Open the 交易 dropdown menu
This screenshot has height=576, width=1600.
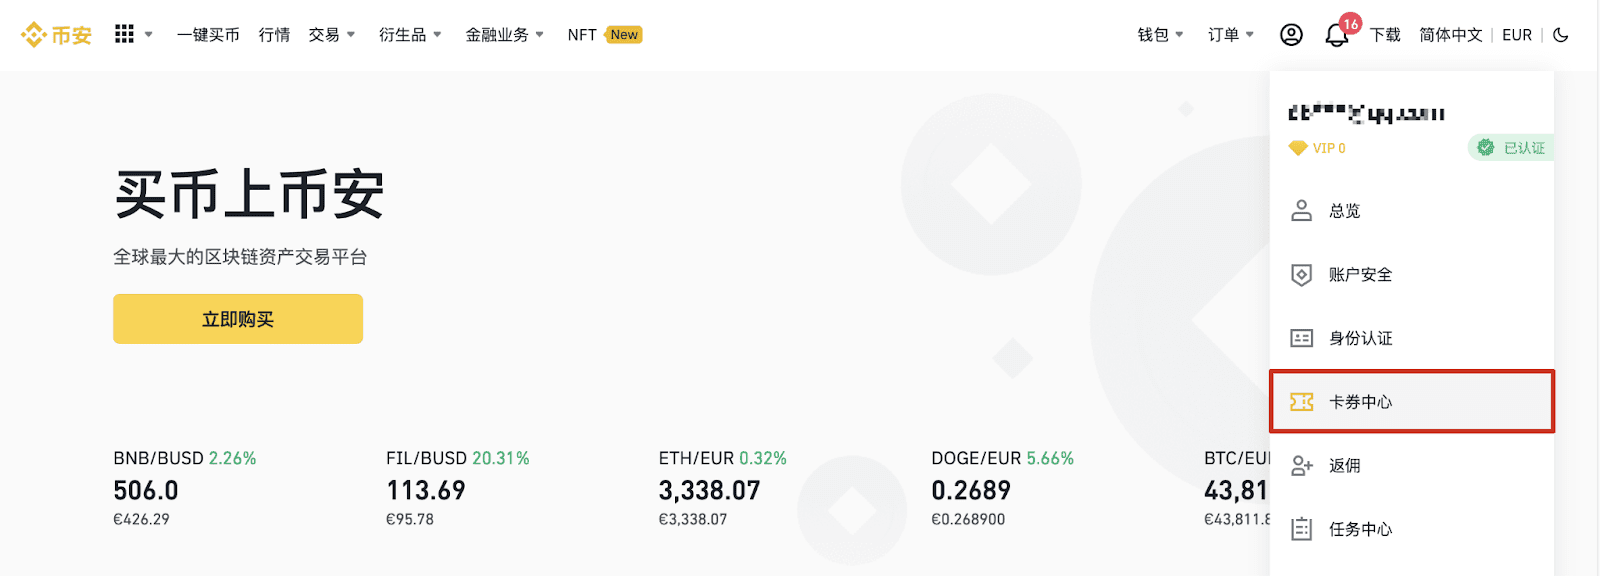332,35
